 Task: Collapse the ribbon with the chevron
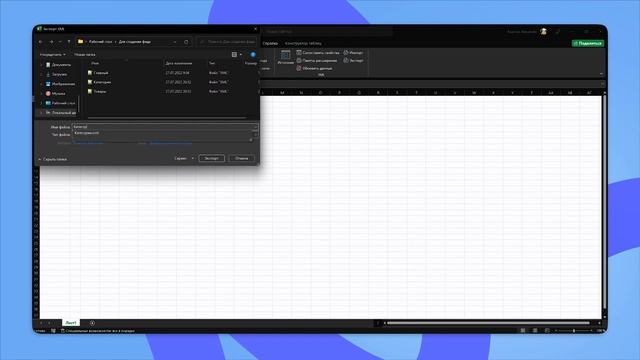[601, 74]
